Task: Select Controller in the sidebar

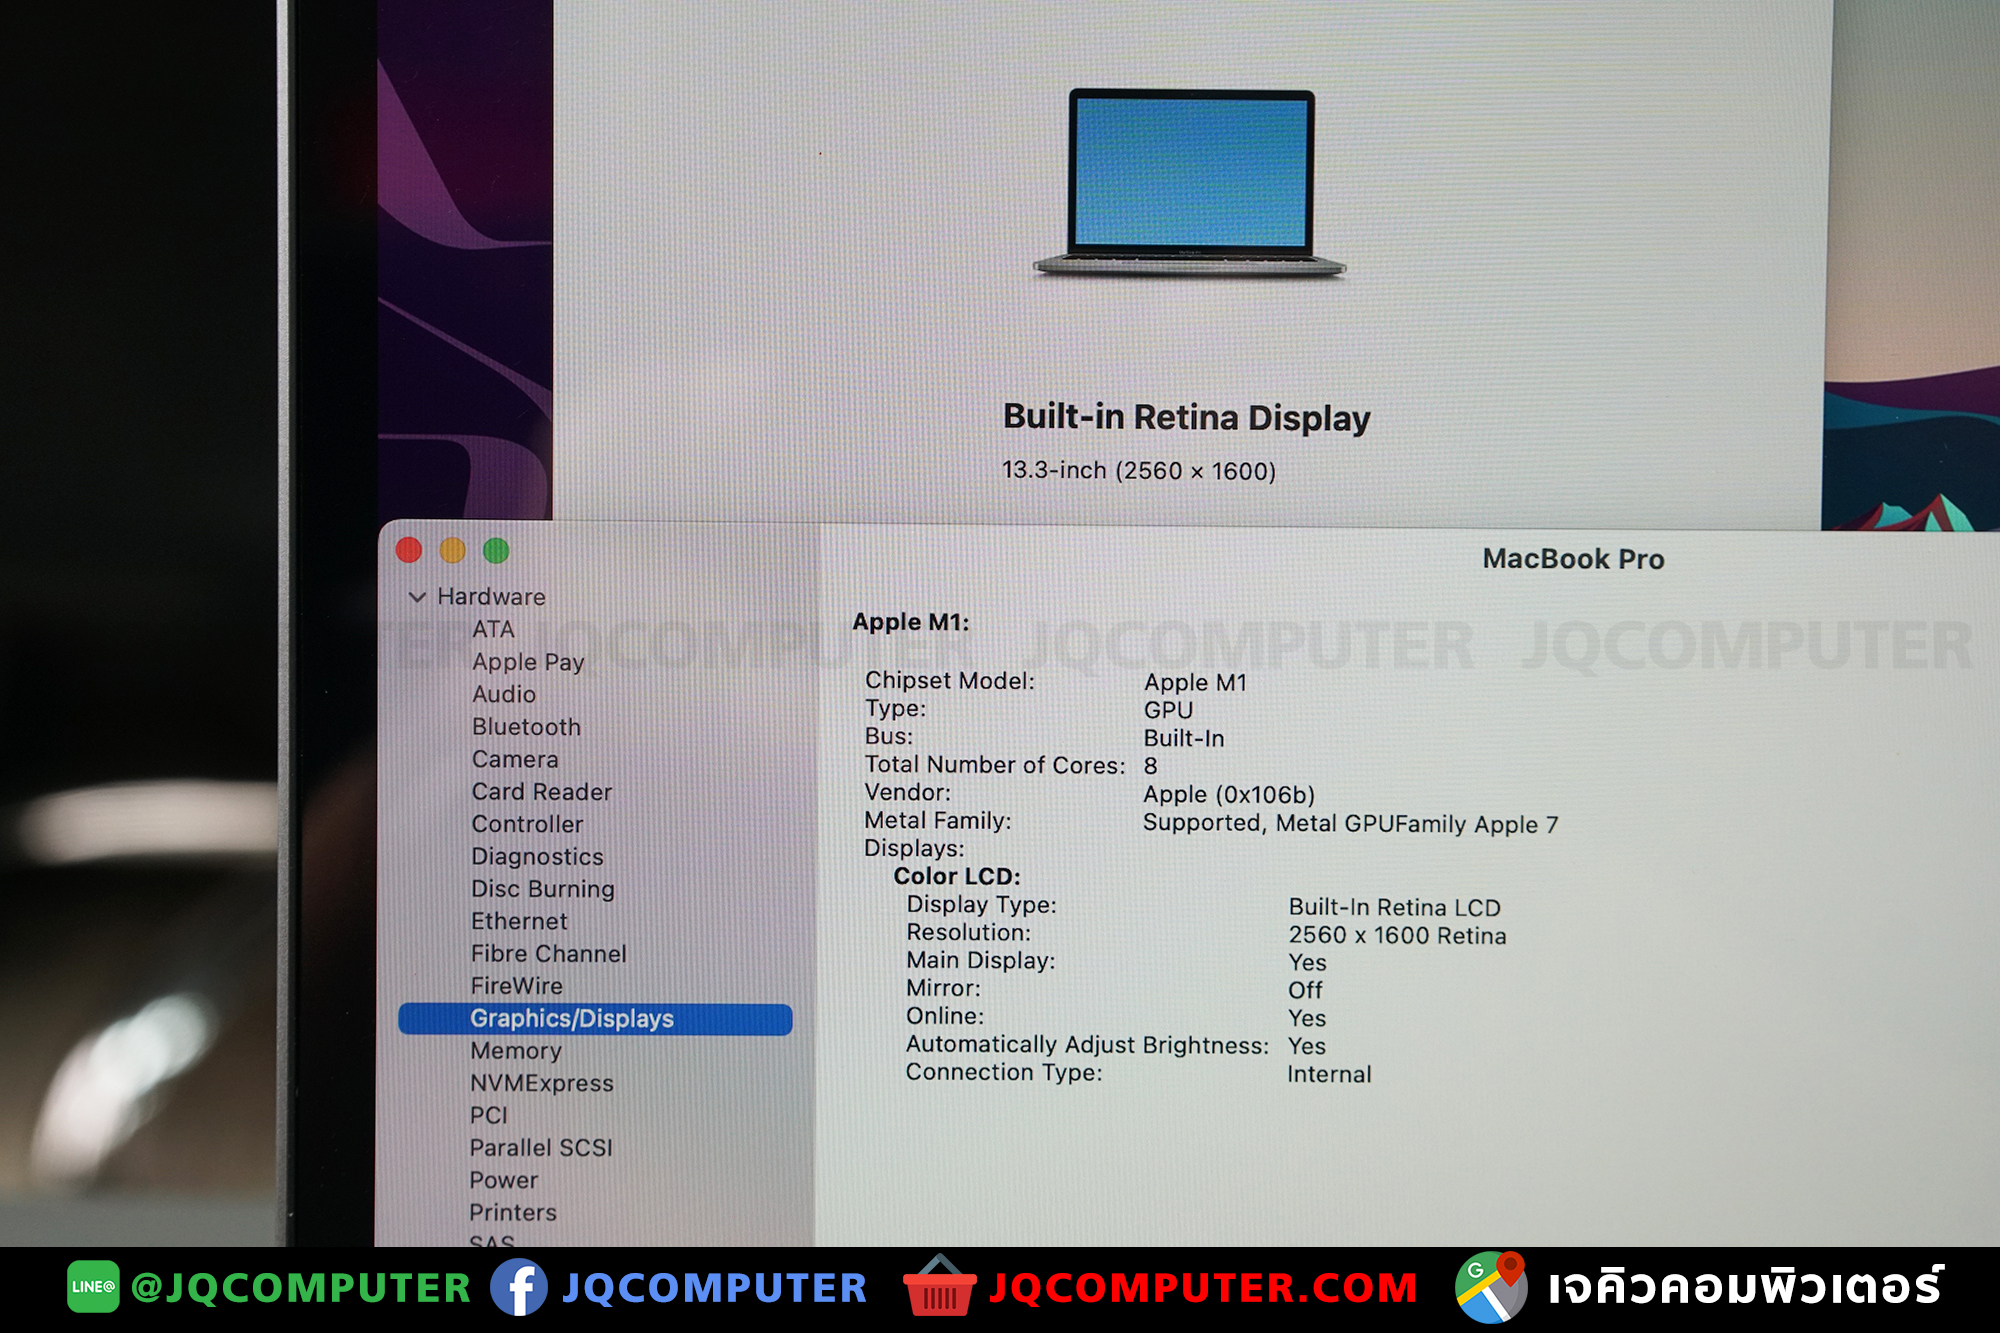Action: click(x=527, y=824)
